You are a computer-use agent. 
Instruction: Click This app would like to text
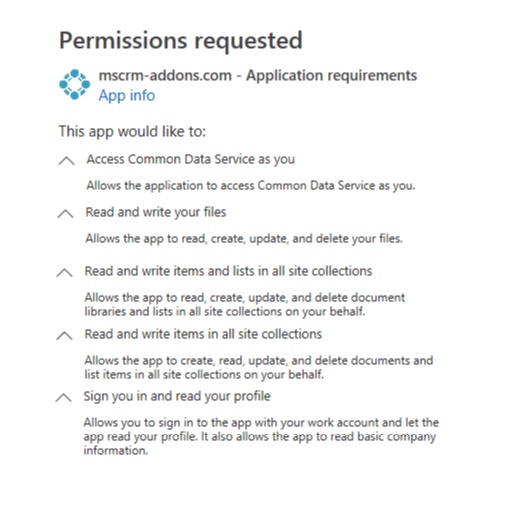[132, 131]
